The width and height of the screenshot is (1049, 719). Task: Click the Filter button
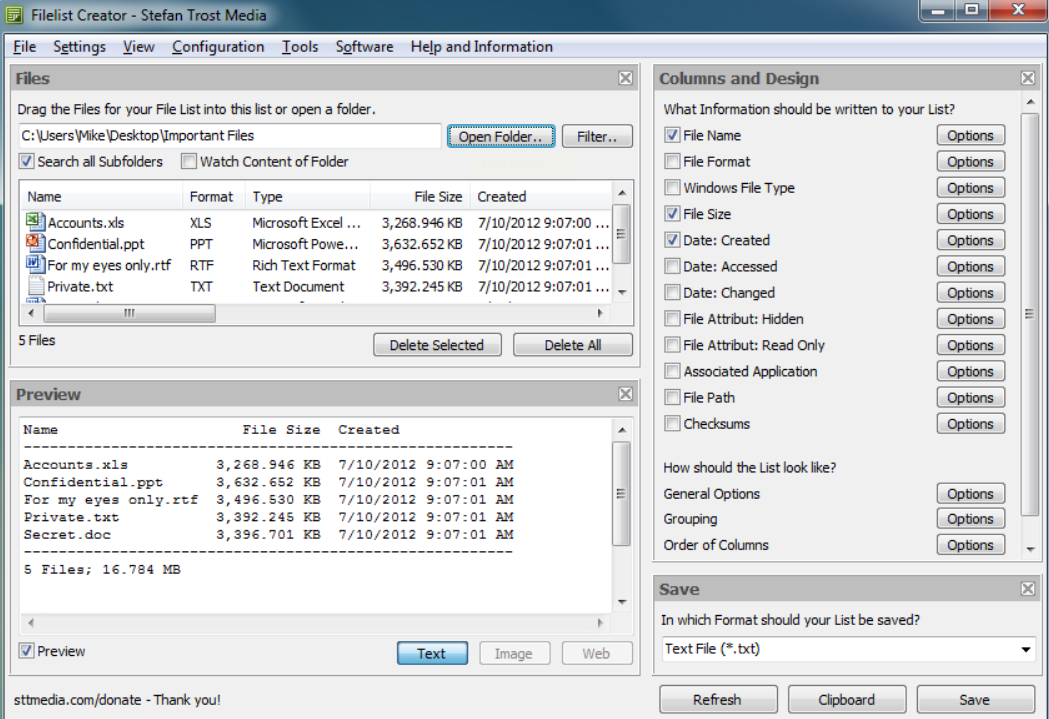pyautogui.click(x=597, y=136)
